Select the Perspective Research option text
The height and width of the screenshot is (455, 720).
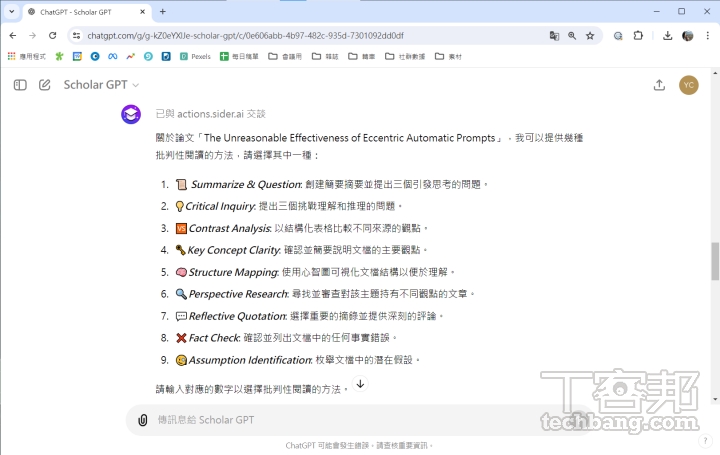click(239, 294)
